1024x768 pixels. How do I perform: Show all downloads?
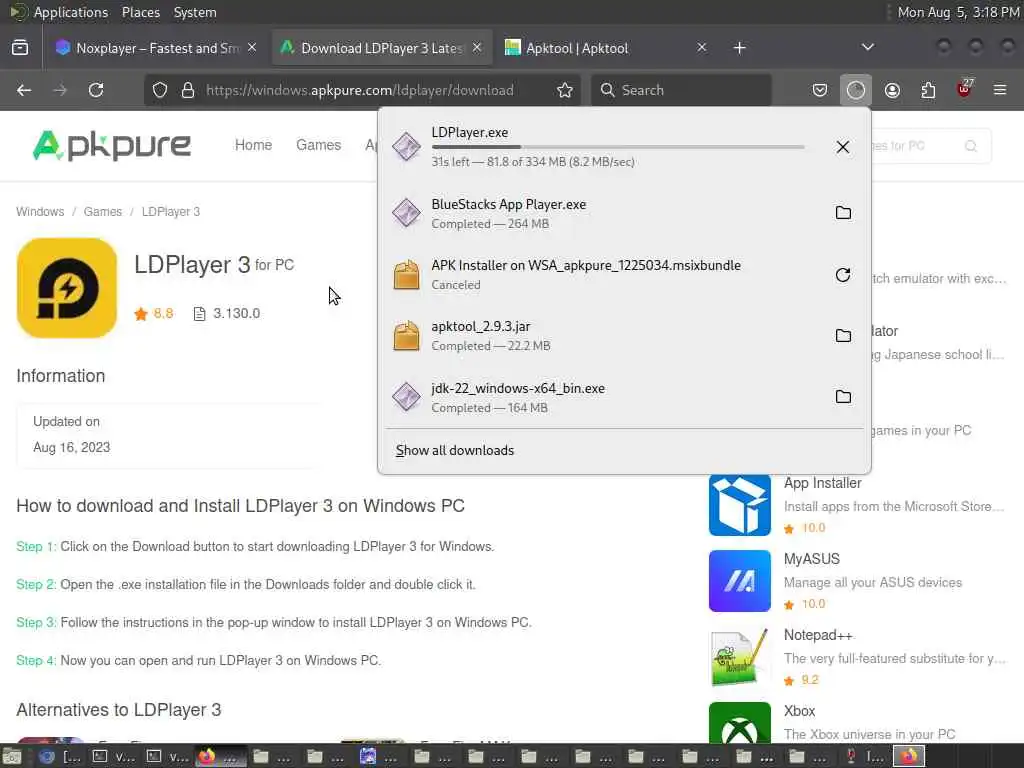pyautogui.click(x=455, y=451)
